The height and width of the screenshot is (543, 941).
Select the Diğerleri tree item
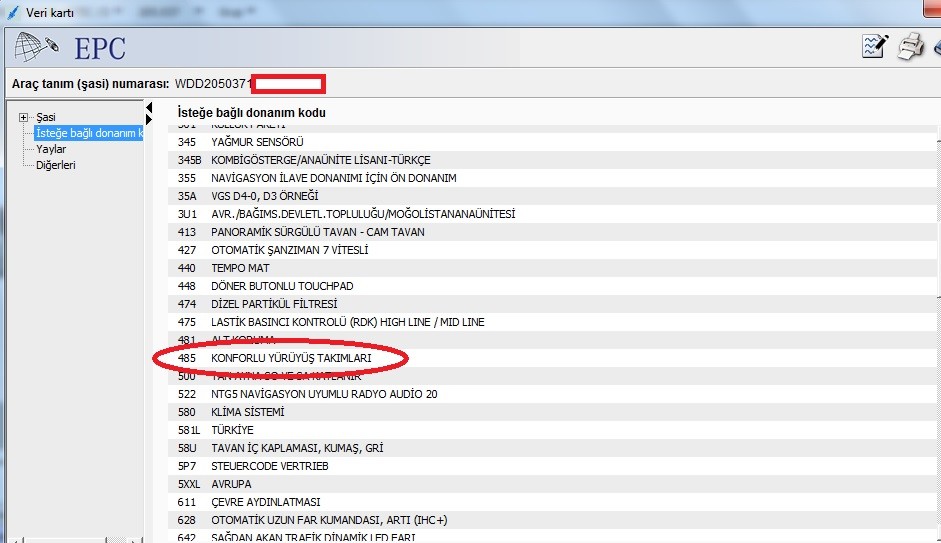click(56, 165)
